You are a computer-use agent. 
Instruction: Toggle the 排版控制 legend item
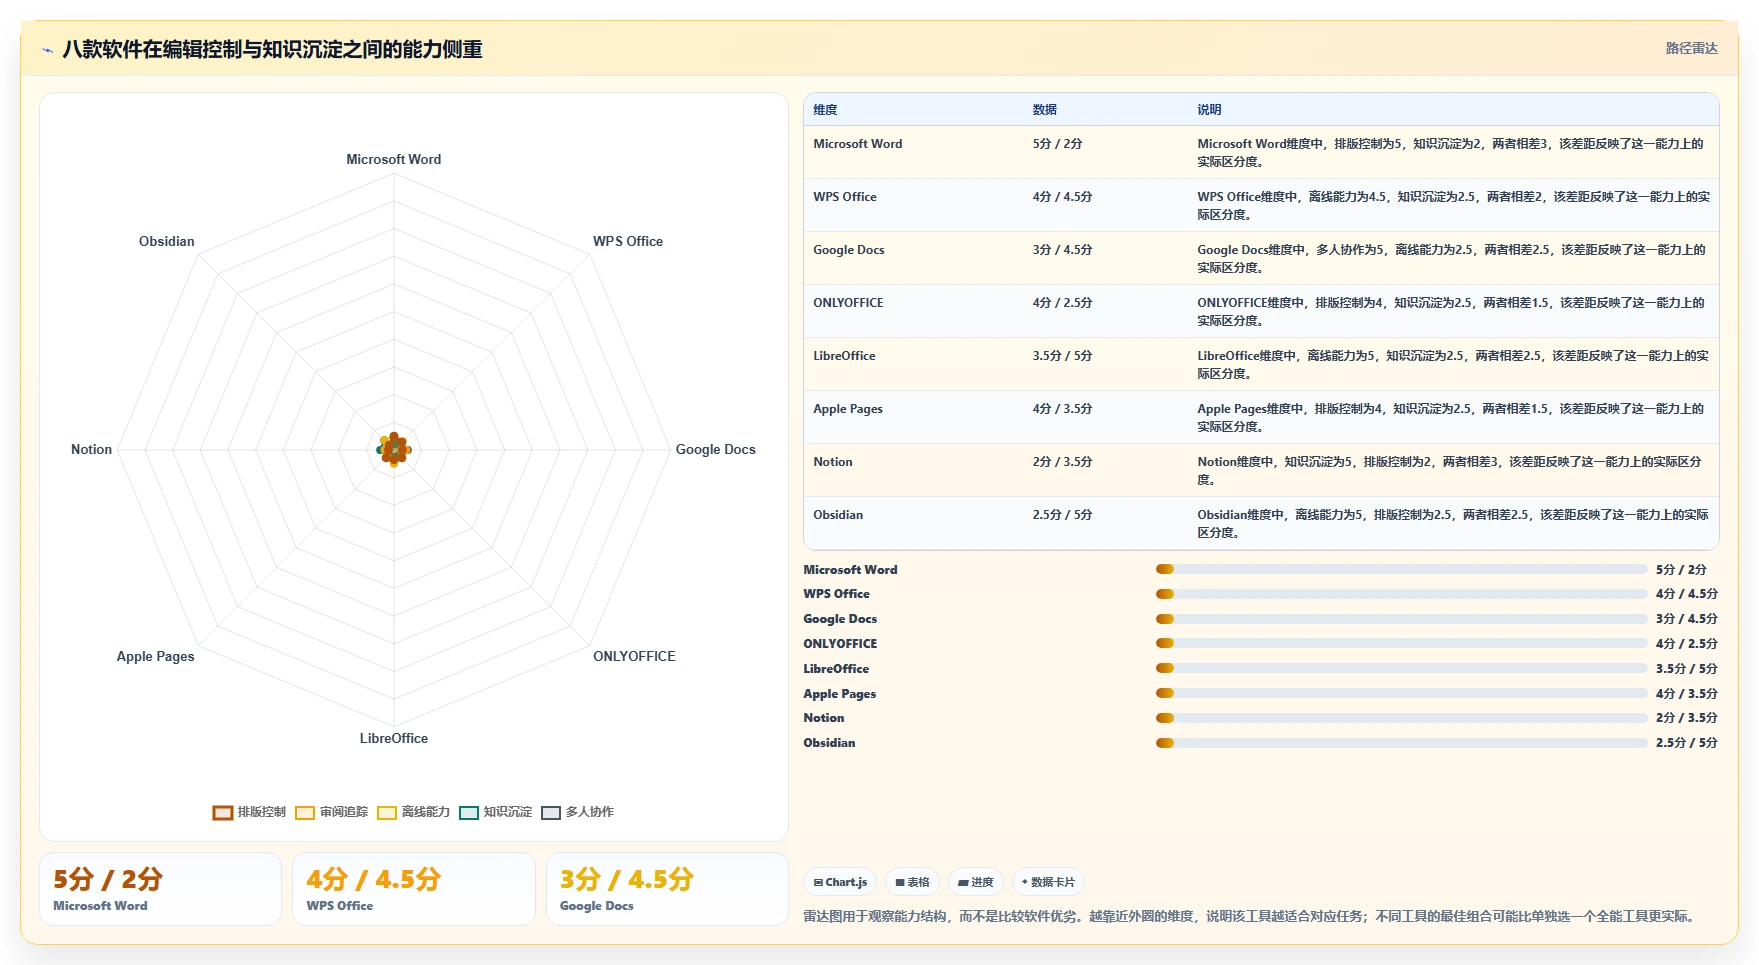249,812
